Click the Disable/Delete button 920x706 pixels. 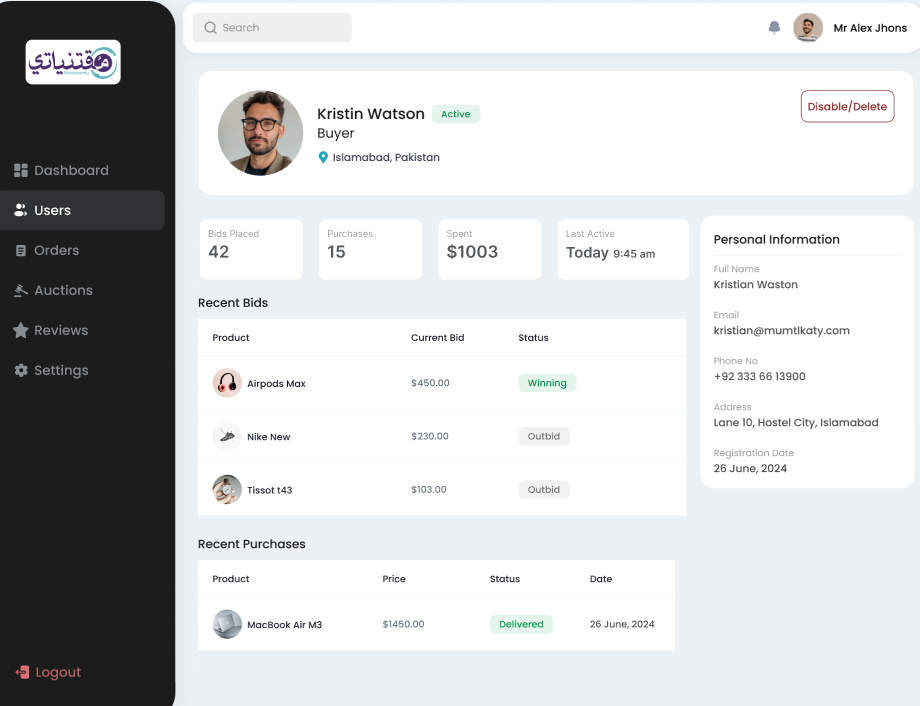point(847,106)
